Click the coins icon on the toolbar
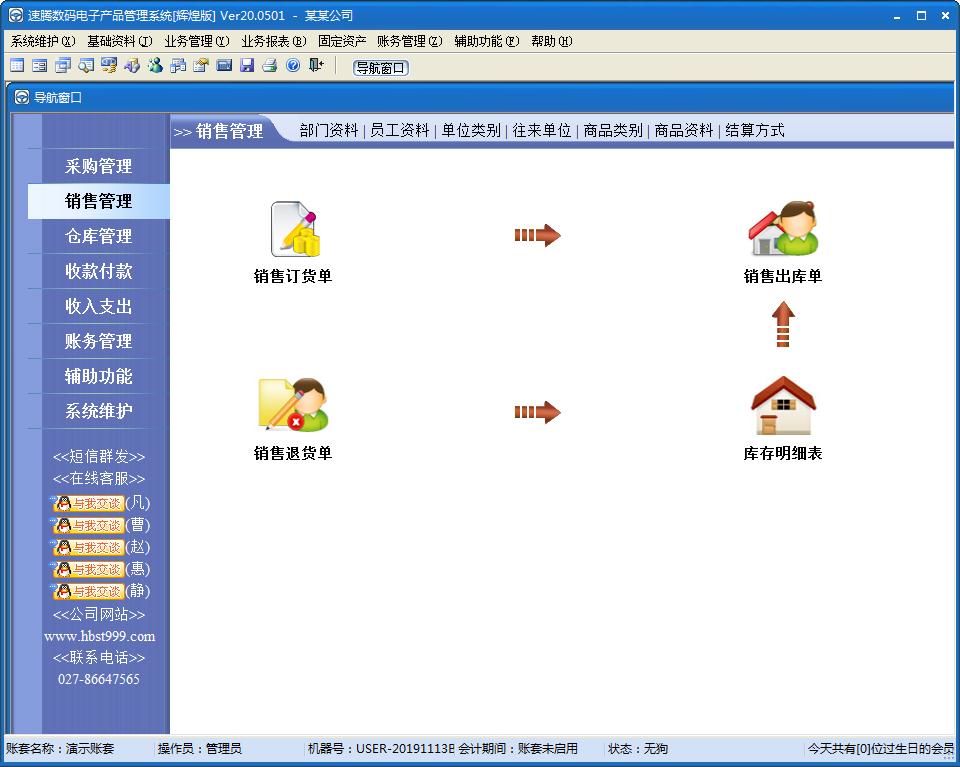Screen dimensions: 960x767 pos(108,65)
